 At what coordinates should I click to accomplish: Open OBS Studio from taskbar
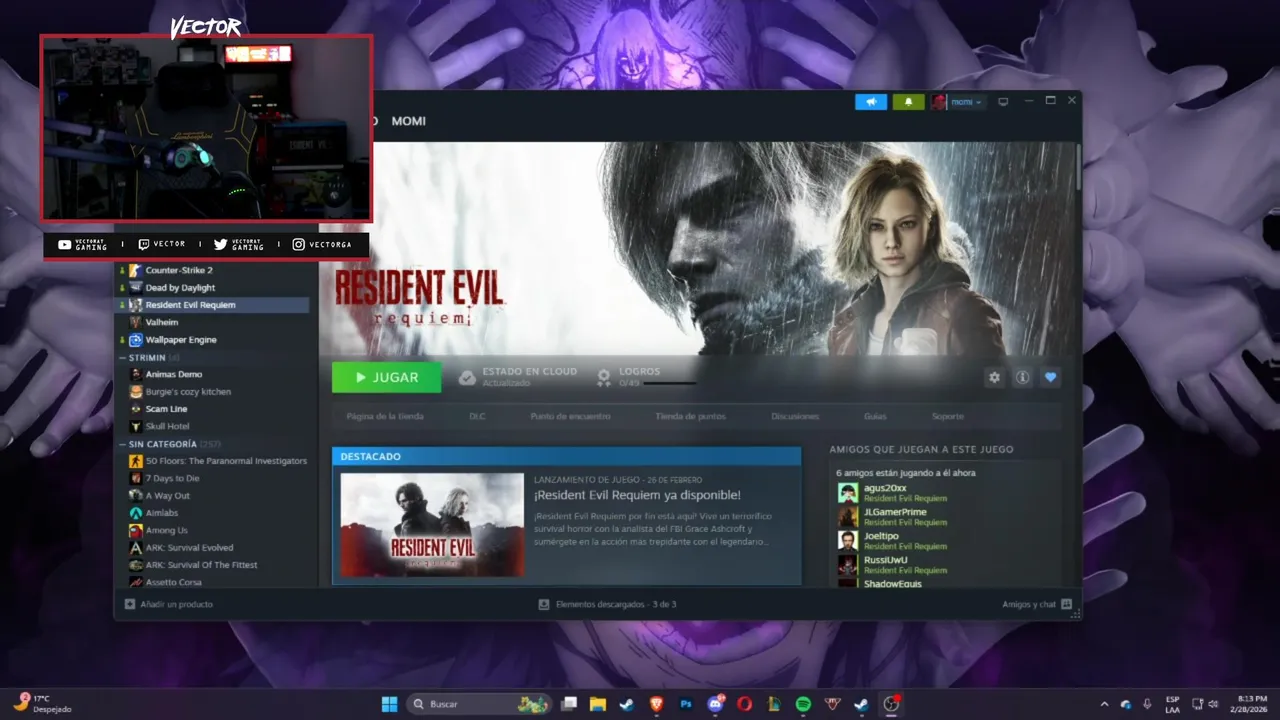coord(891,704)
